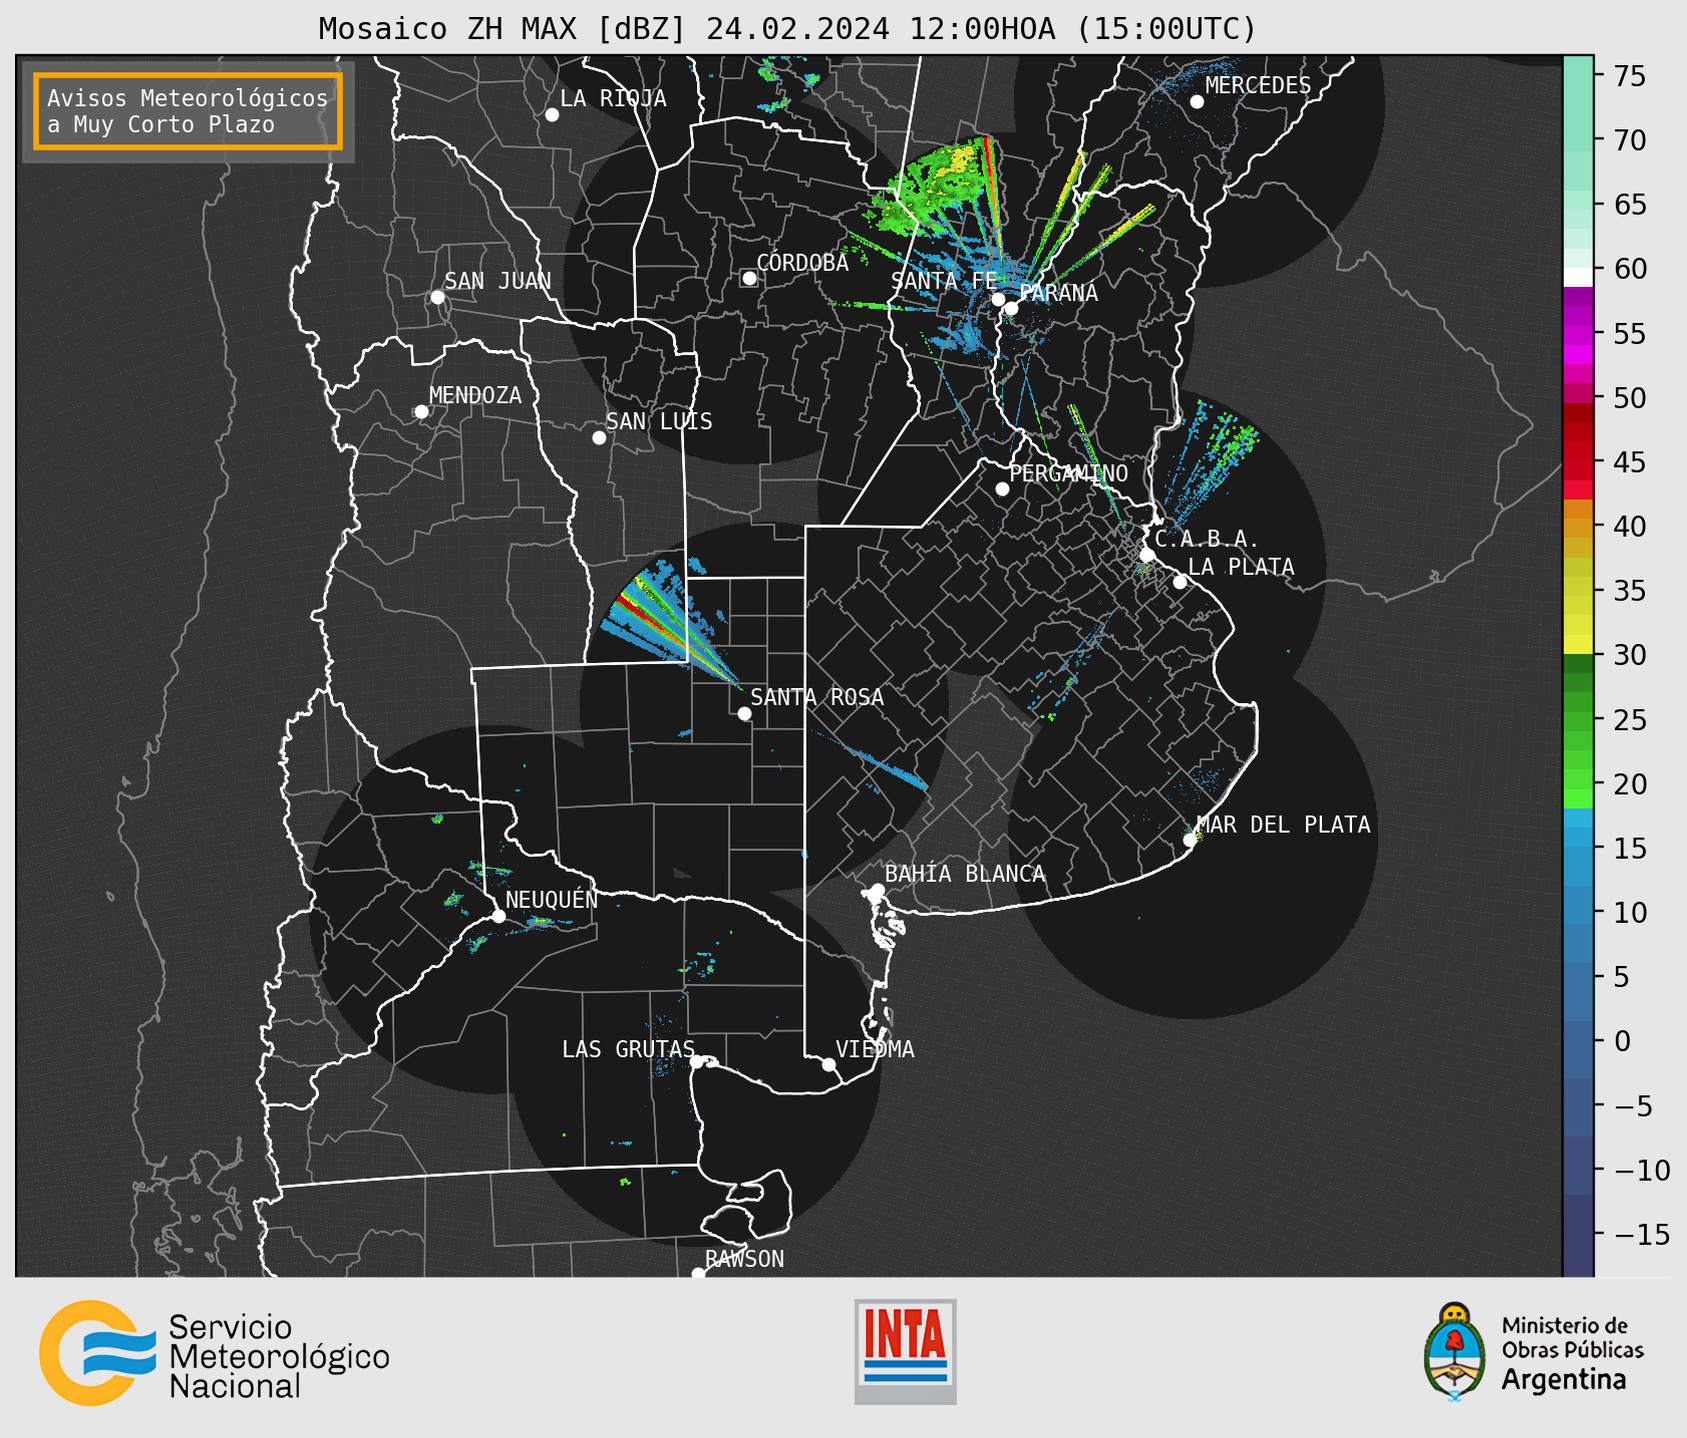This screenshot has height=1438, width=1687.
Task: Click the Avisos Meteorológicos a Muy Corto Plazo box
Action: coord(188,111)
